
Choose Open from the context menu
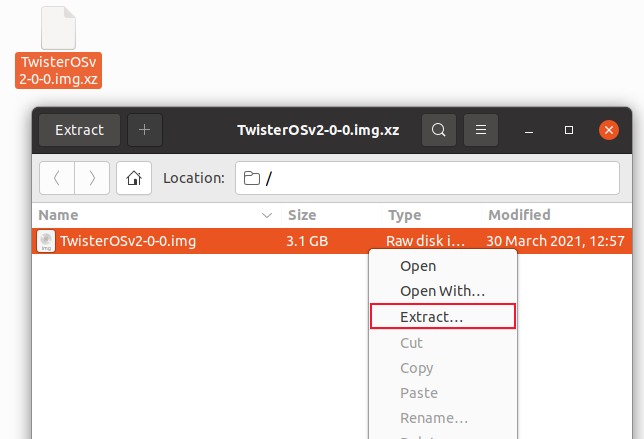pyautogui.click(x=418, y=266)
